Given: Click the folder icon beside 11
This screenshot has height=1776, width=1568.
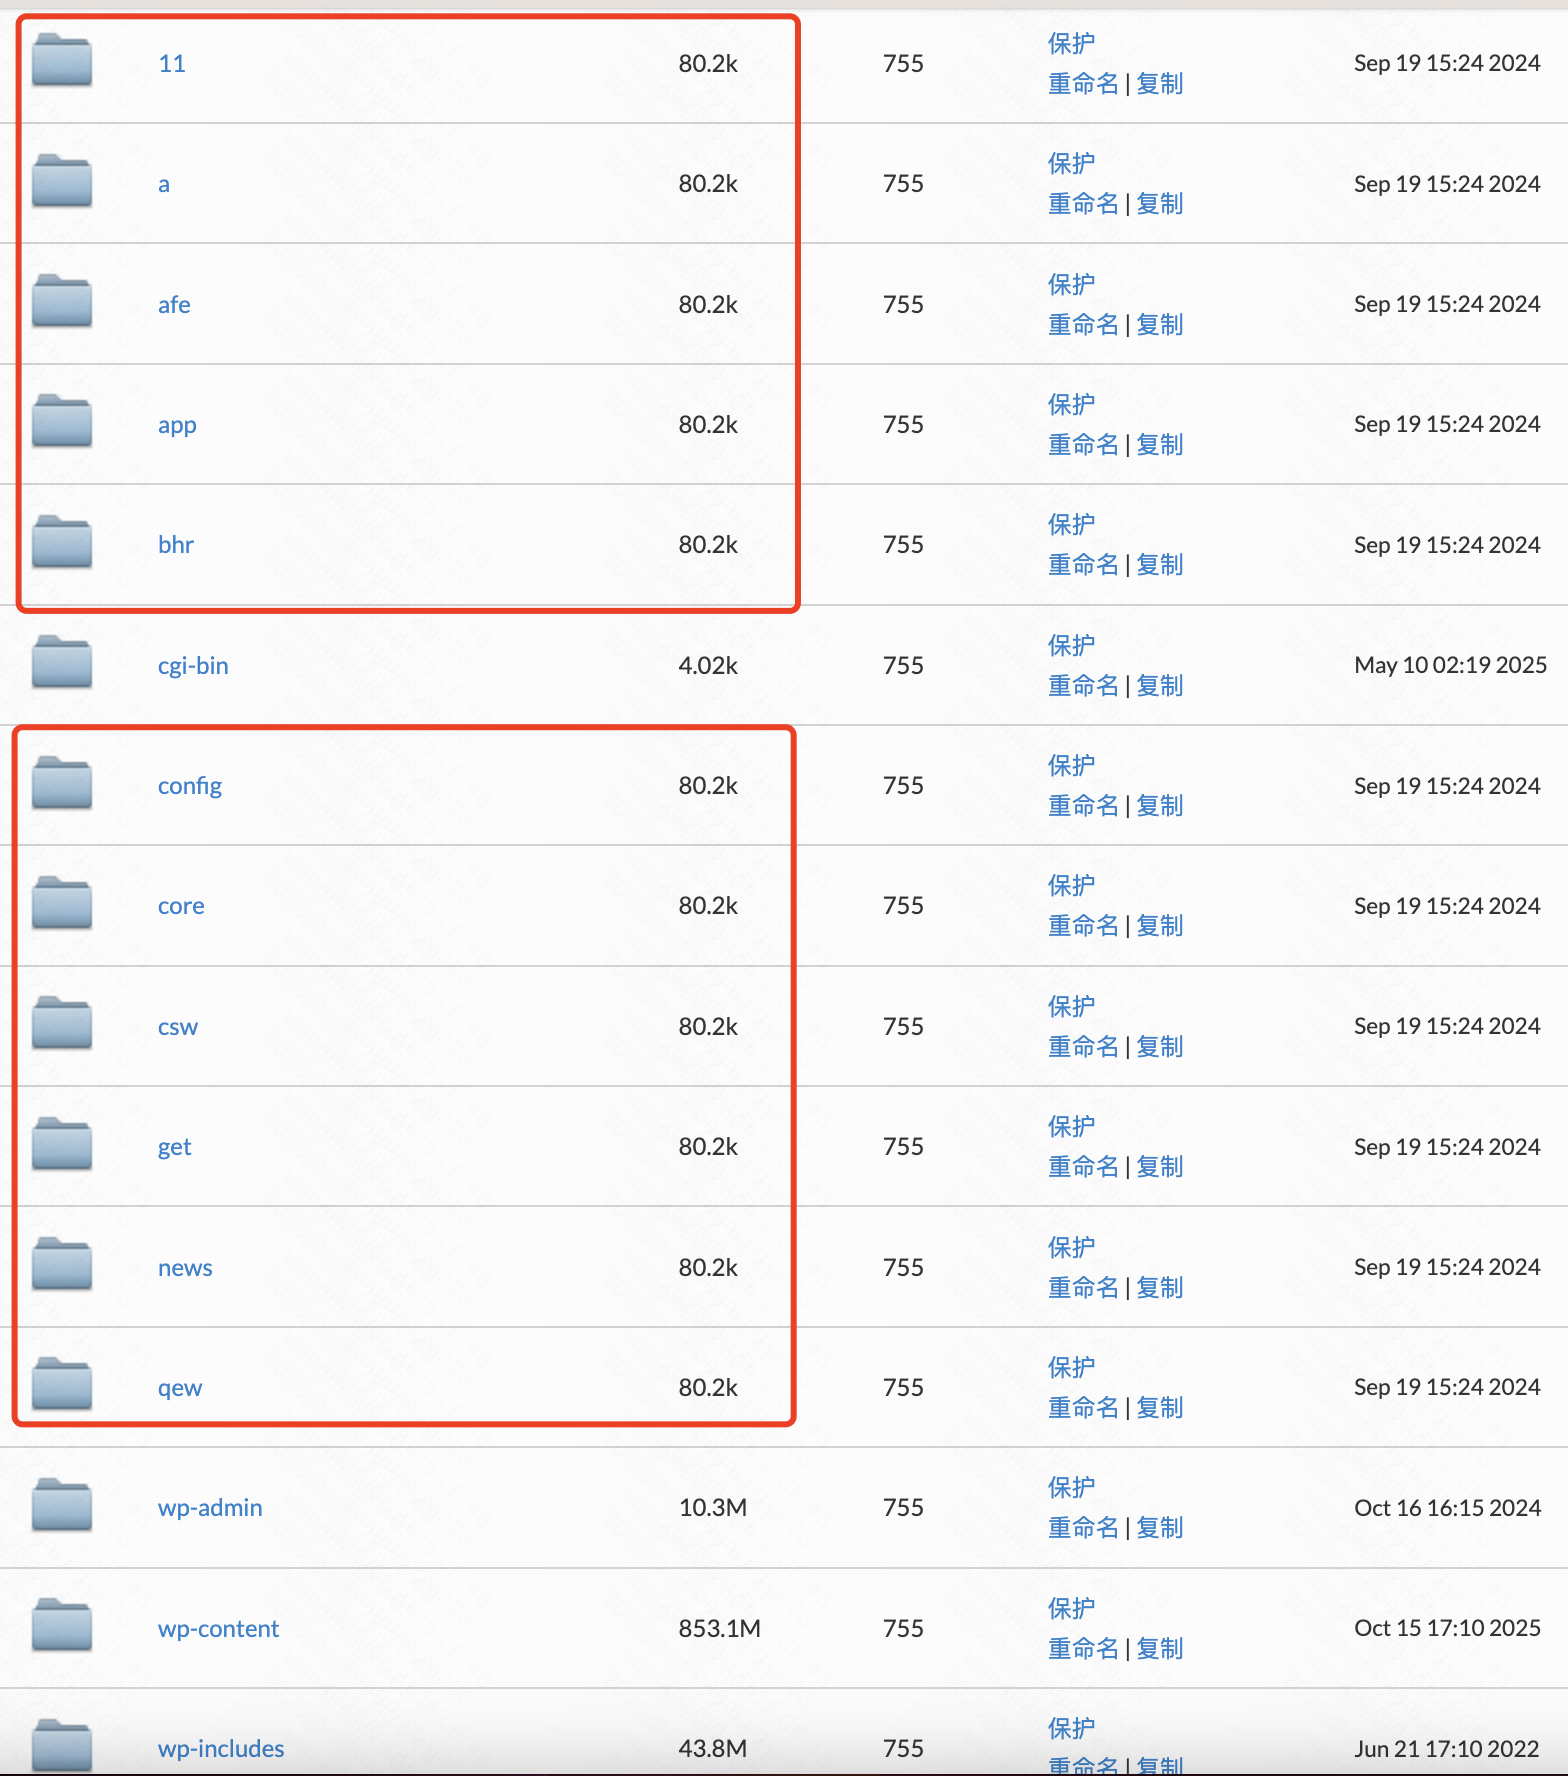Looking at the screenshot, I should point(62,62).
